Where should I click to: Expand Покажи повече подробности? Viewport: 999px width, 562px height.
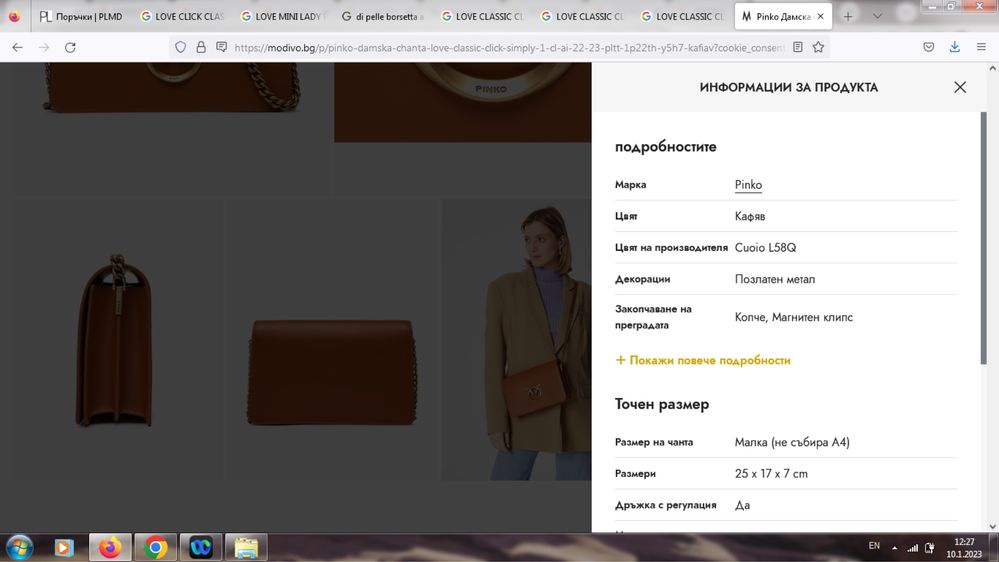point(703,360)
